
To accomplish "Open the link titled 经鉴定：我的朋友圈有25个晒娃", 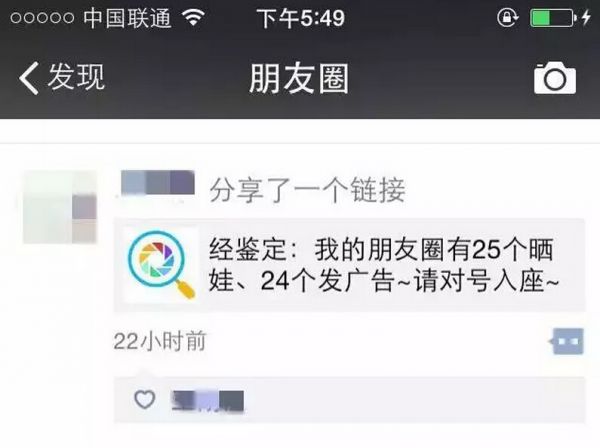I will [x=350, y=265].
